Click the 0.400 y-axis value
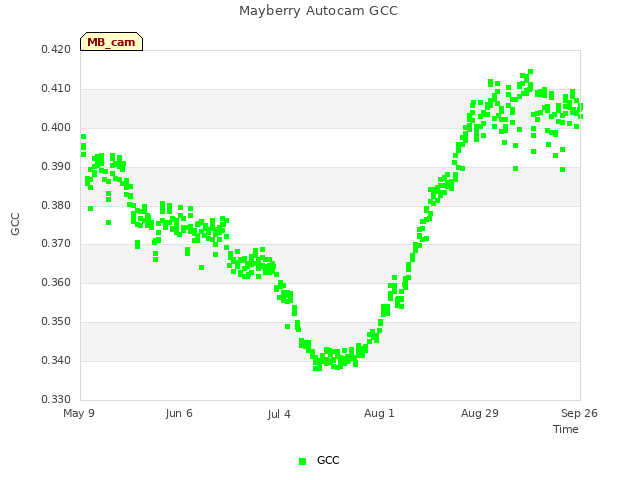640x480 pixels. point(56,128)
